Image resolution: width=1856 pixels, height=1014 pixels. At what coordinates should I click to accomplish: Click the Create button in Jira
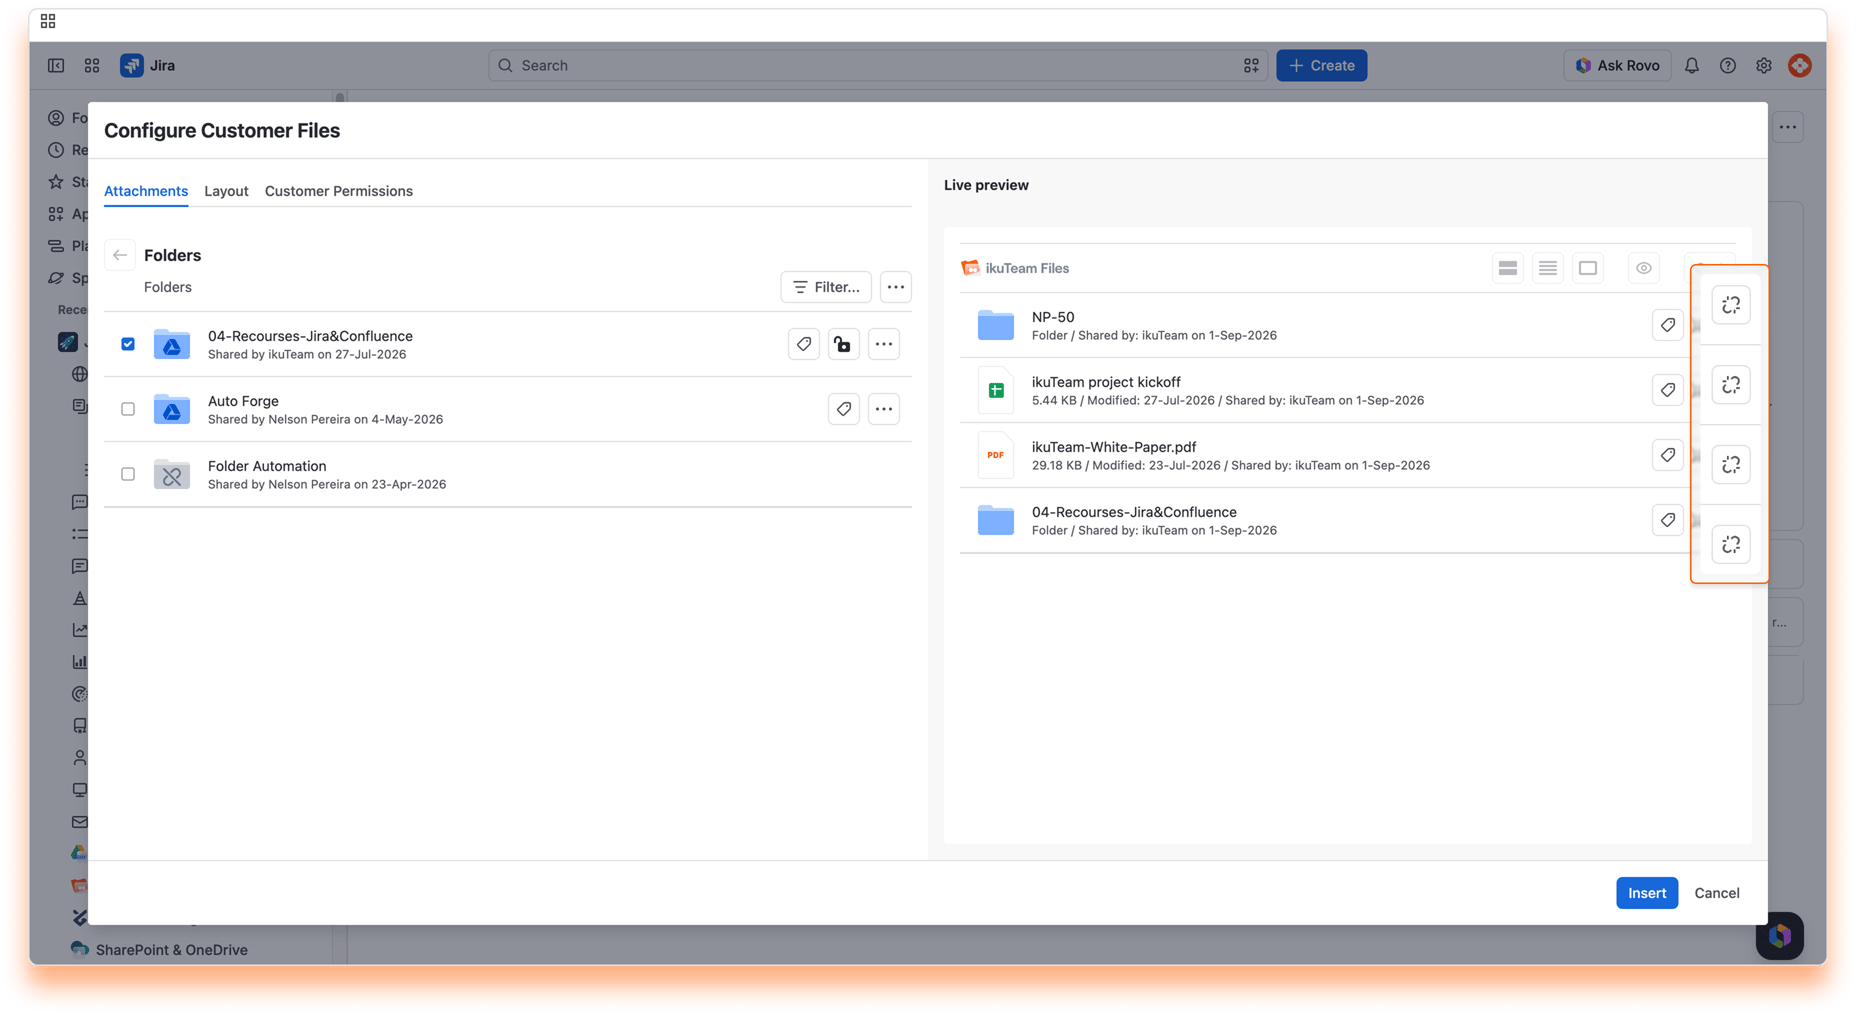tap(1321, 65)
